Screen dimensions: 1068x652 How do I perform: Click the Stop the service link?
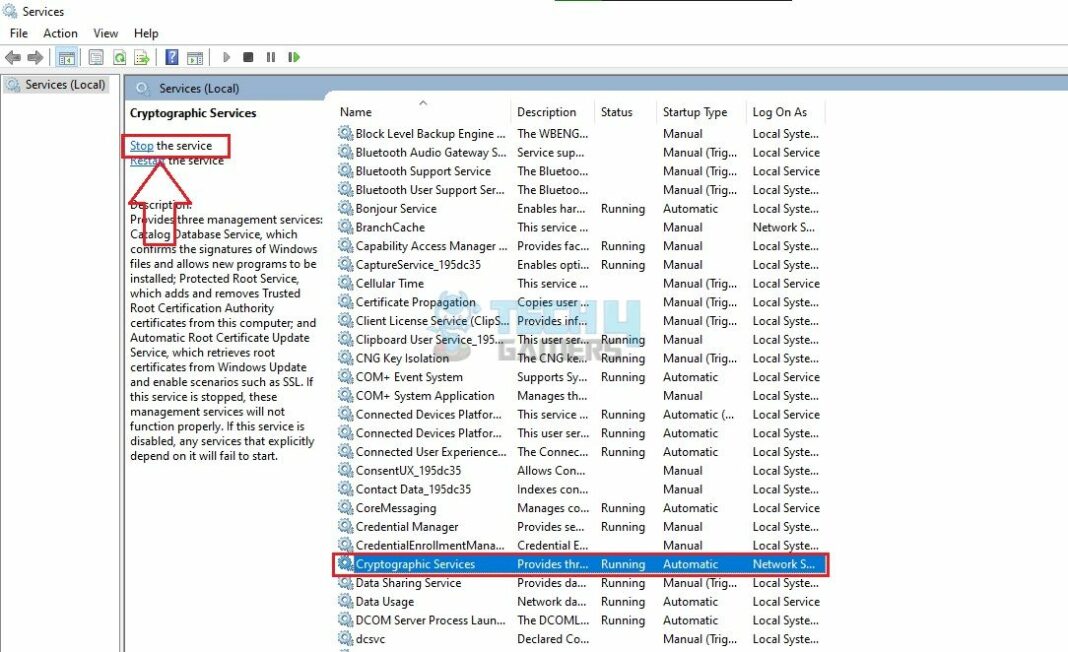click(141, 145)
